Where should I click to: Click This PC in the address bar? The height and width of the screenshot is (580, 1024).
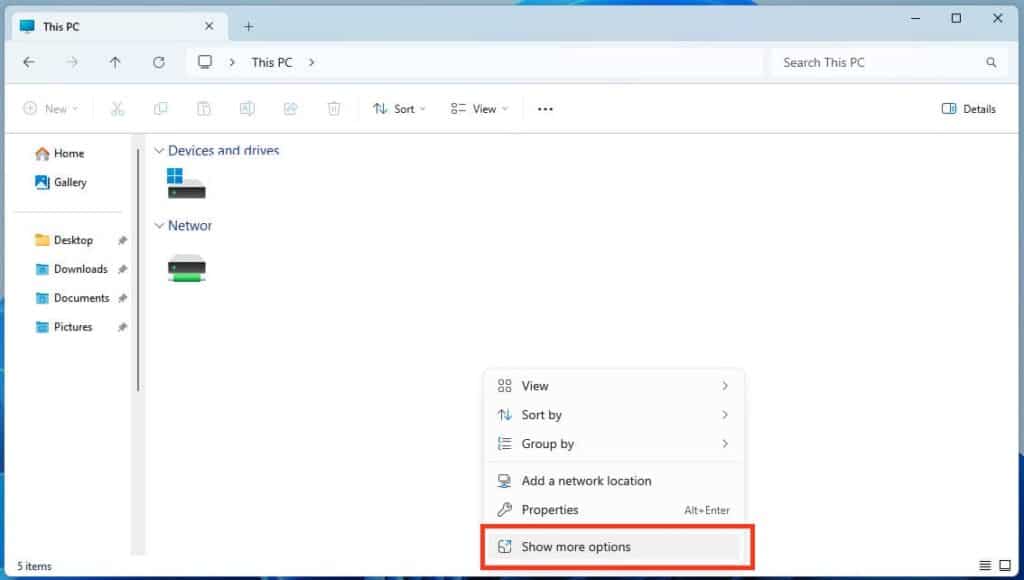click(x=272, y=63)
